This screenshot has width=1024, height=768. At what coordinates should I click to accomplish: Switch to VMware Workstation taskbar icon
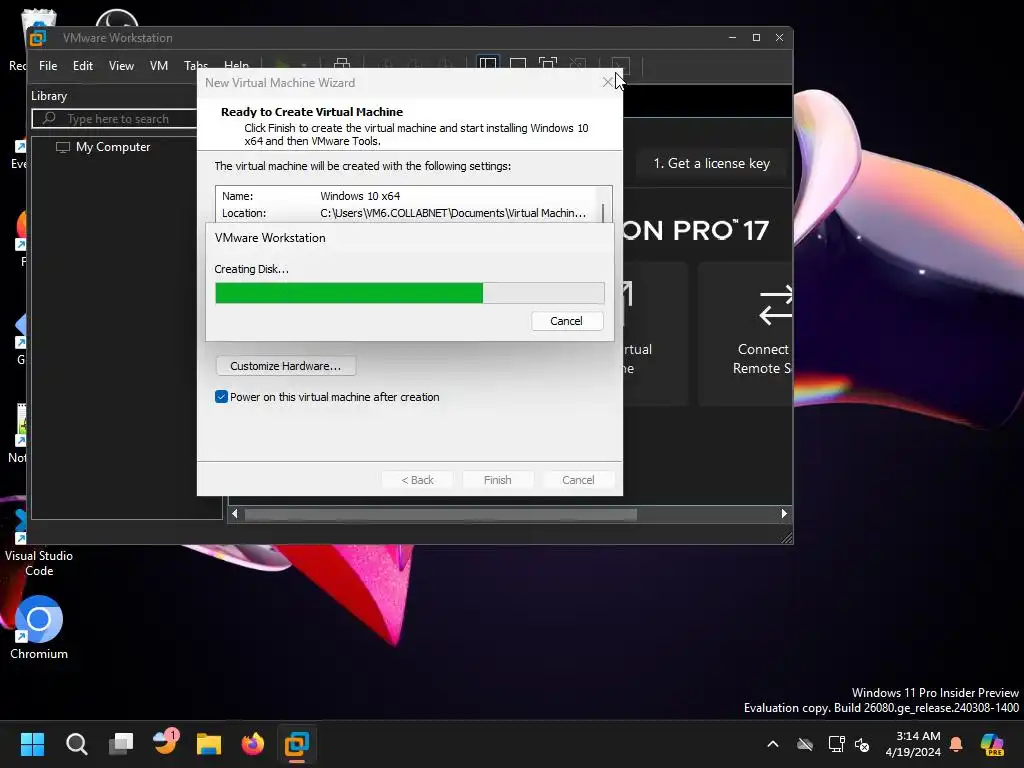[296, 744]
